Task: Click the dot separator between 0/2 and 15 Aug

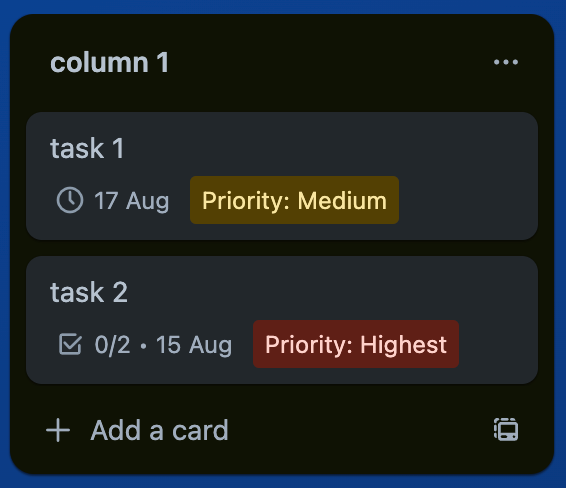Action: point(143,346)
